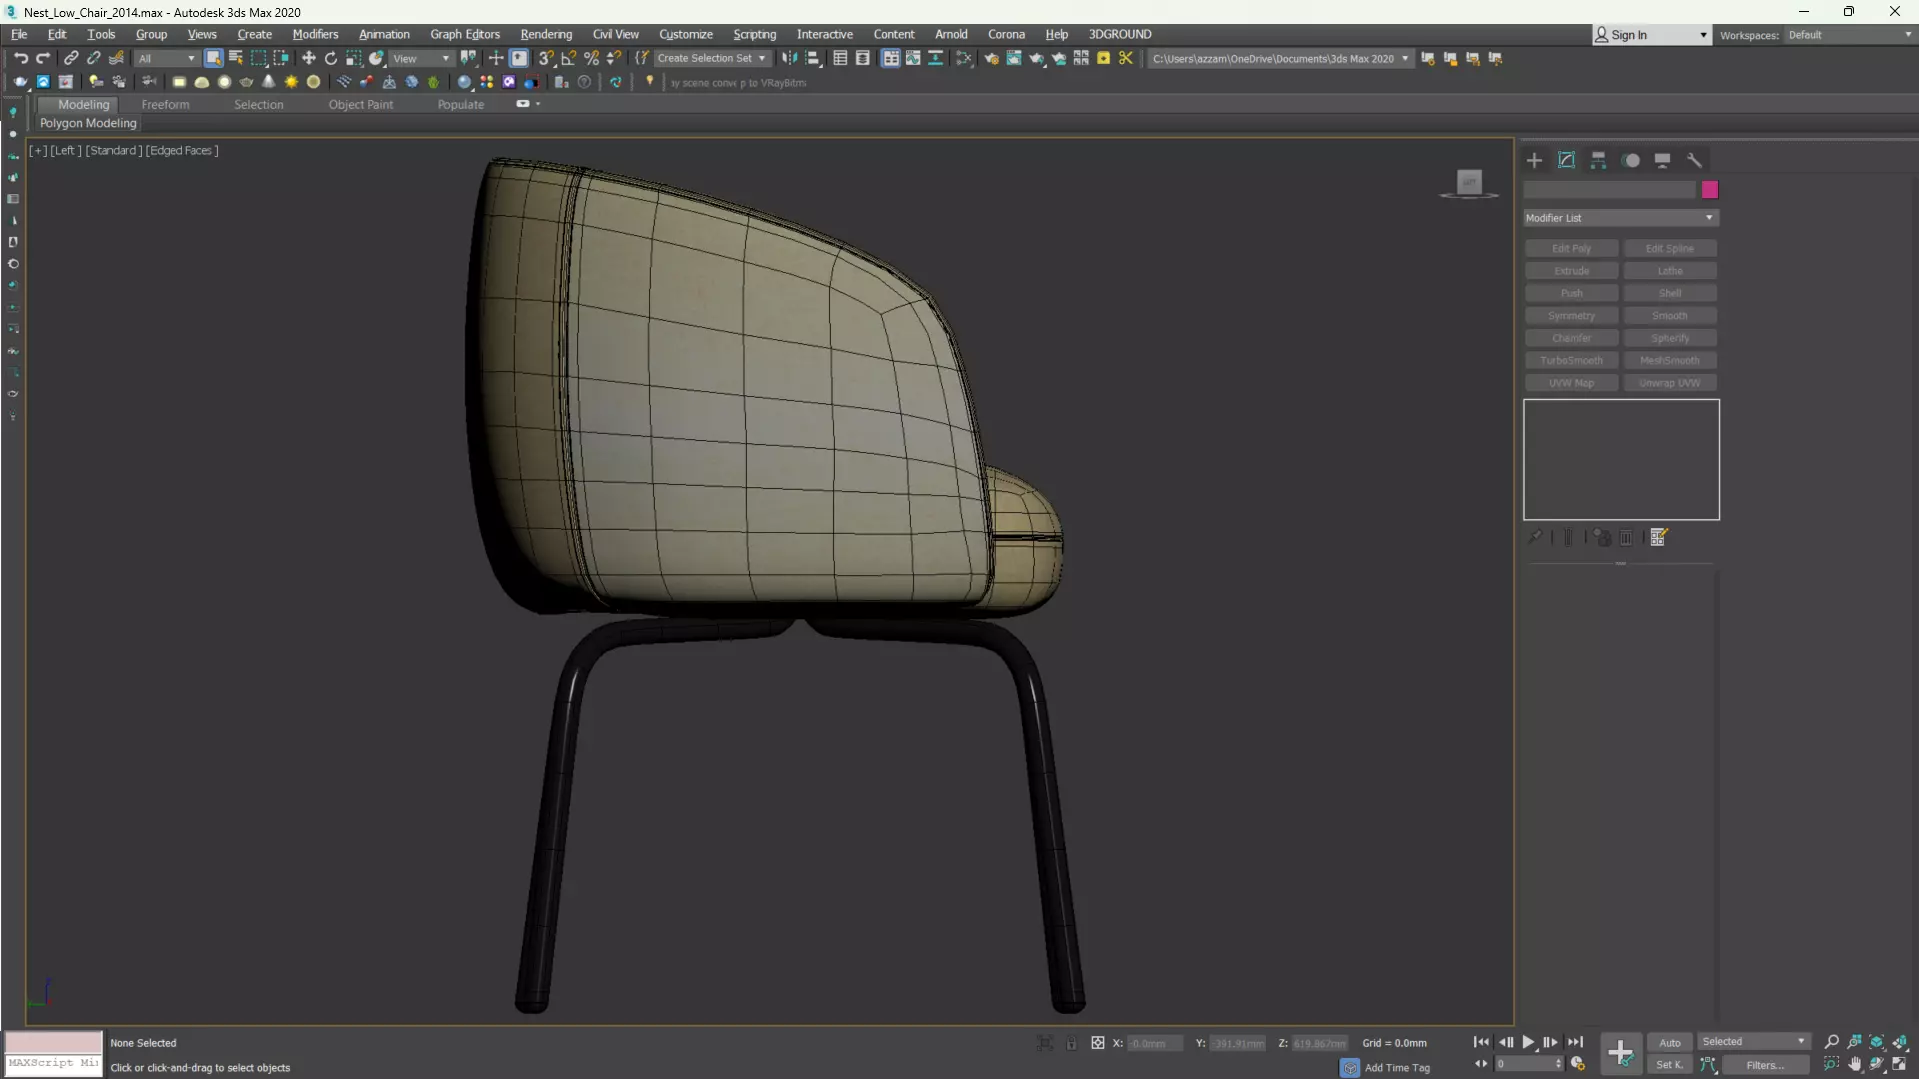1919x1079 pixels.
Task: Open the Motion panel tab
Action: click(x=1631, y=160)
